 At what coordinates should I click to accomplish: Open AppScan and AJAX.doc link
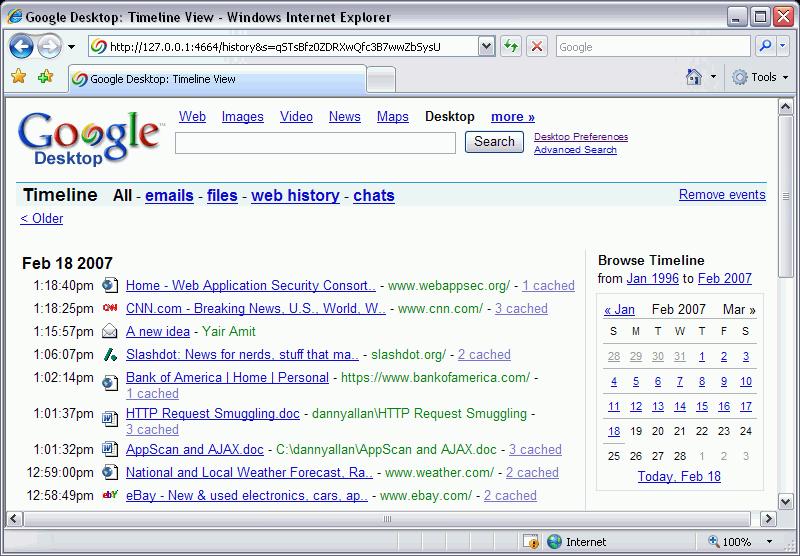[x=194, y=449]
